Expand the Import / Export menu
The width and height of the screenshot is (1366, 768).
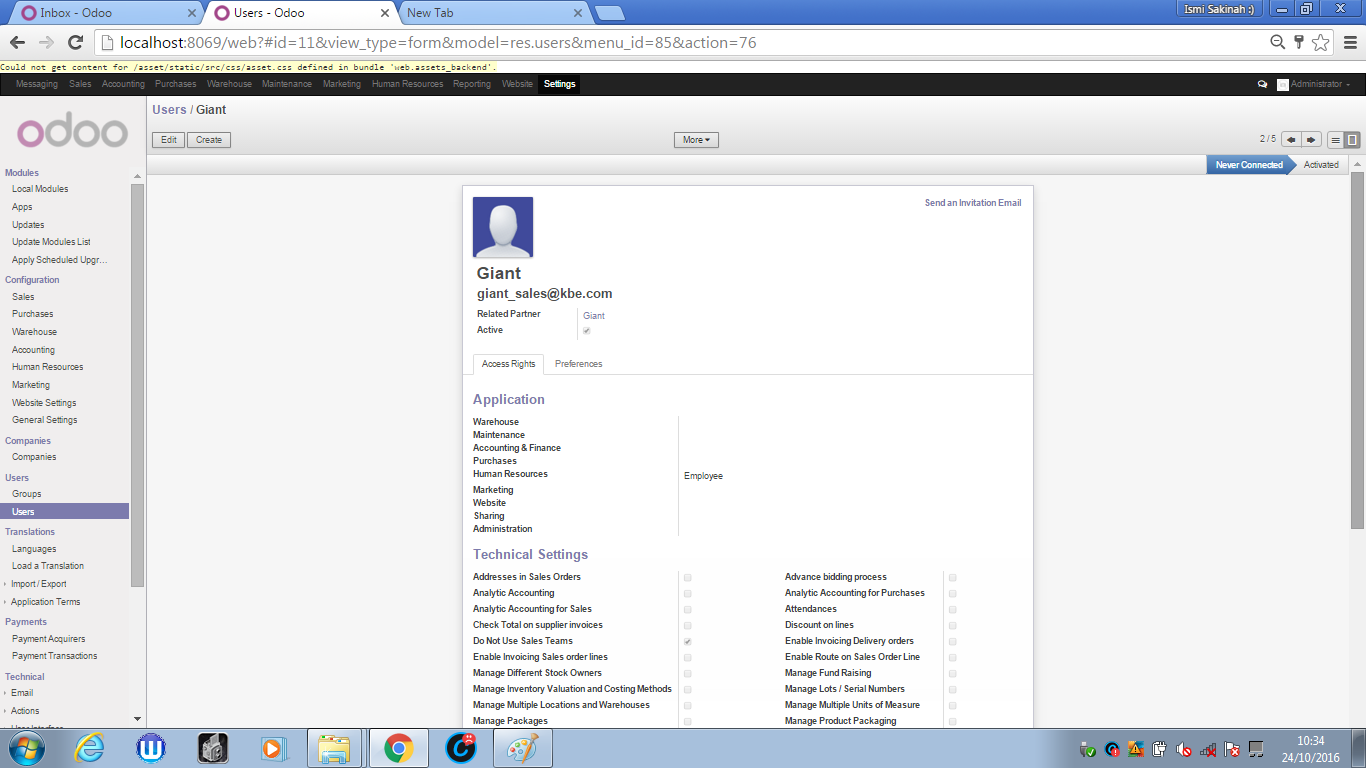pos(38,584)
